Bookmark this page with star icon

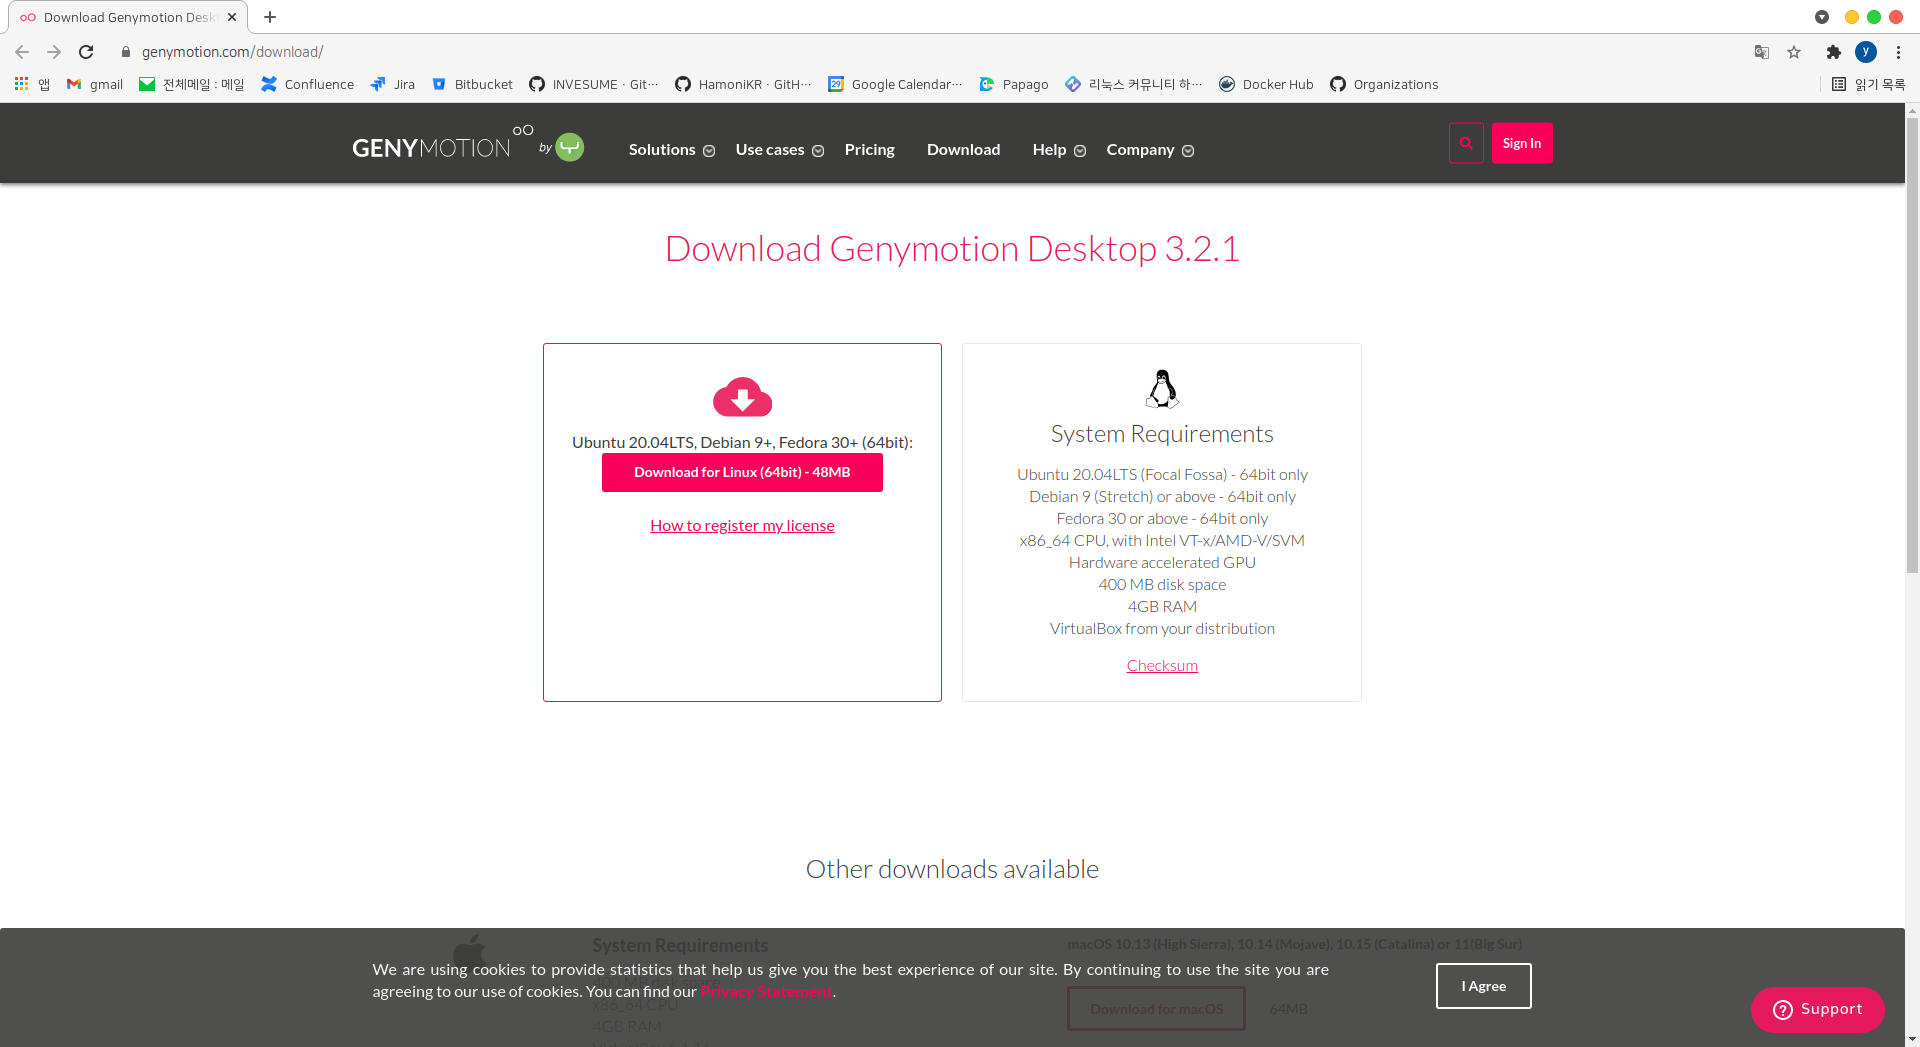point(1794,52)
